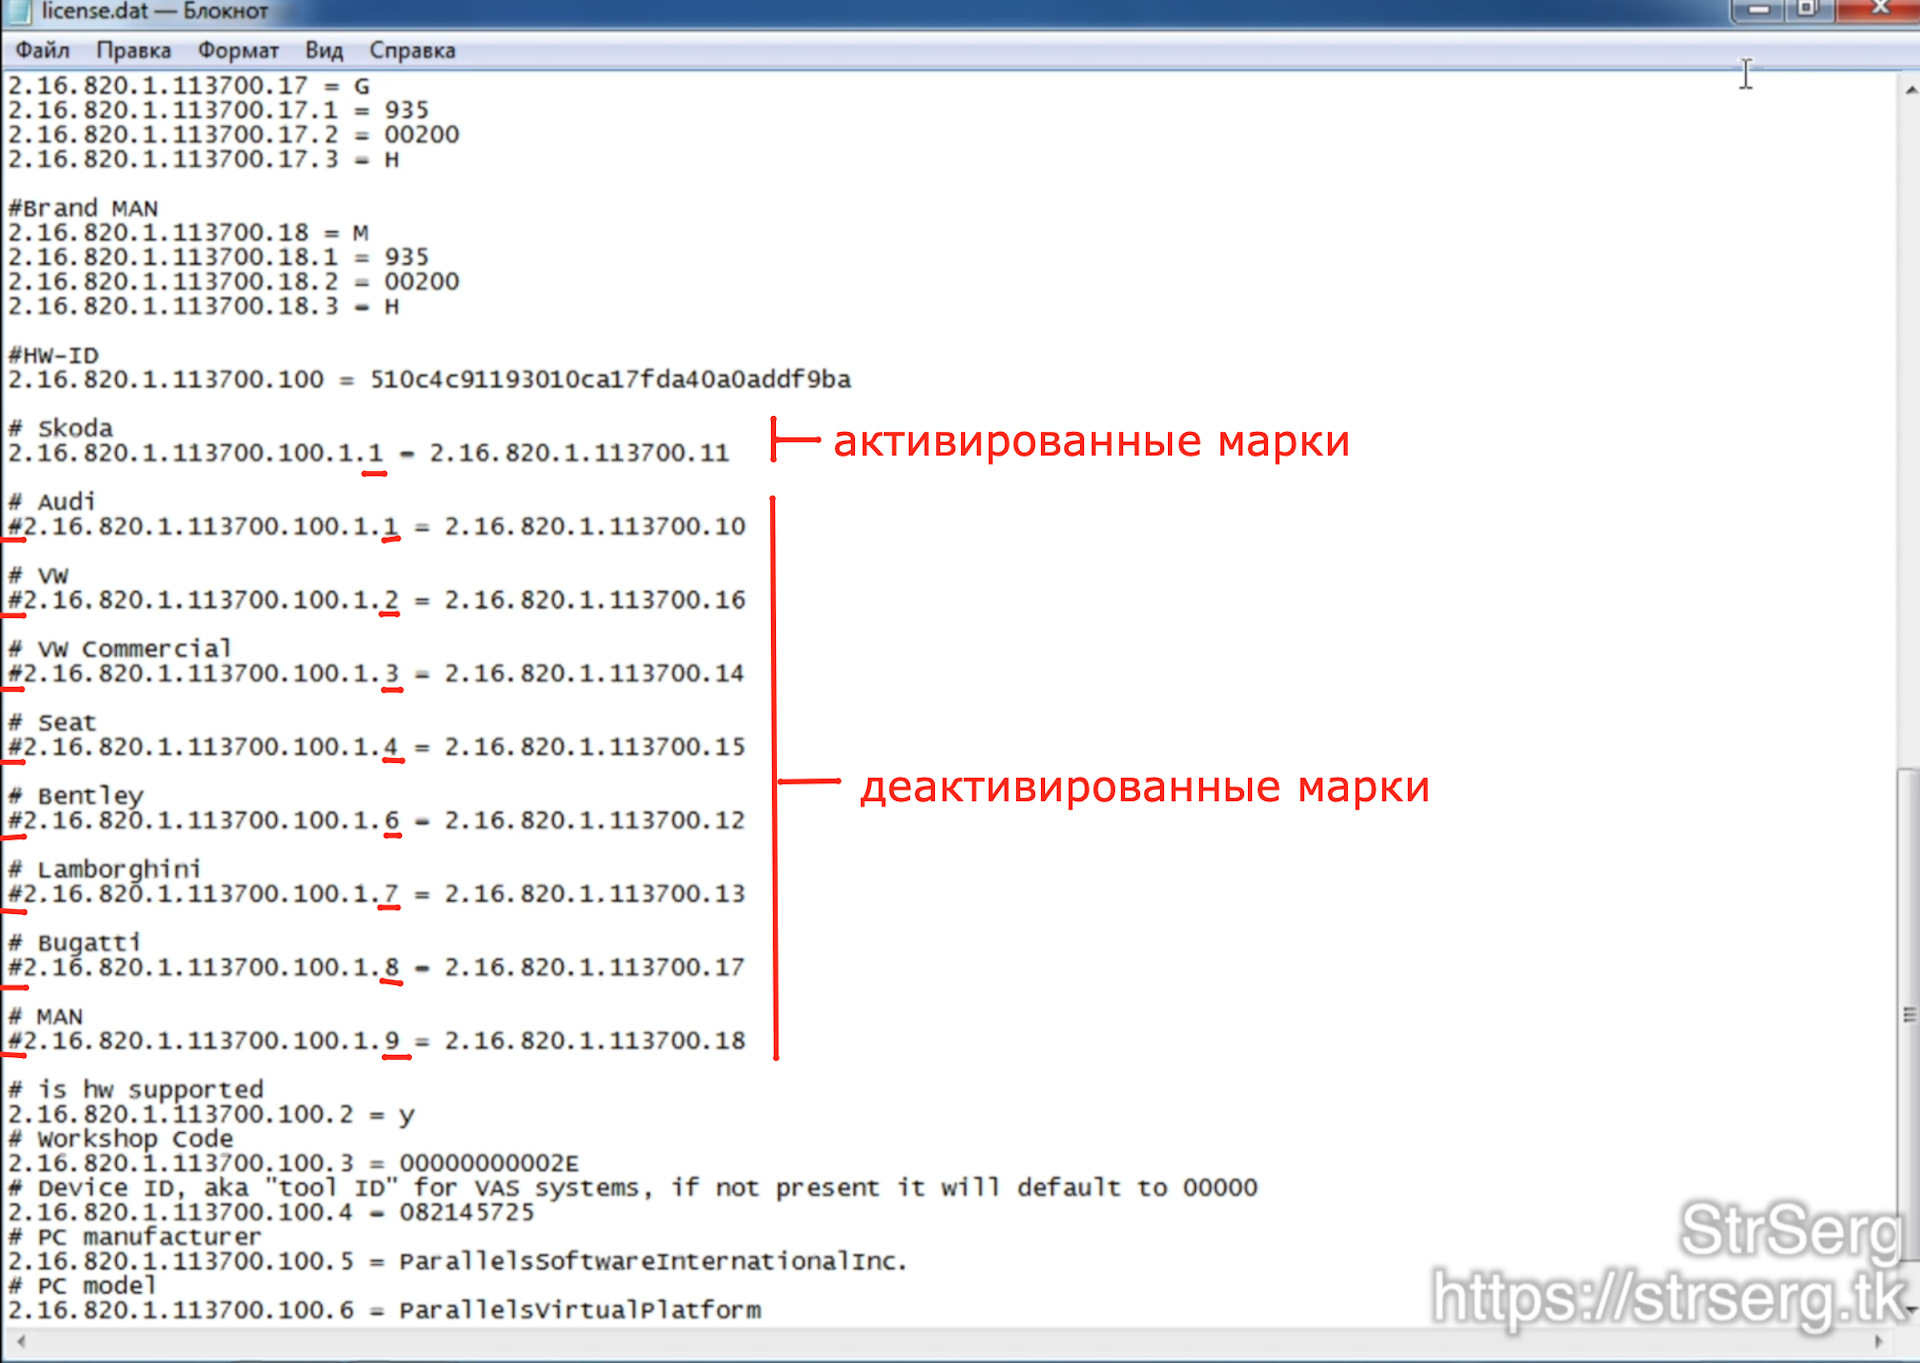Click the Notepad icon in title bar

tap(18, 11)
